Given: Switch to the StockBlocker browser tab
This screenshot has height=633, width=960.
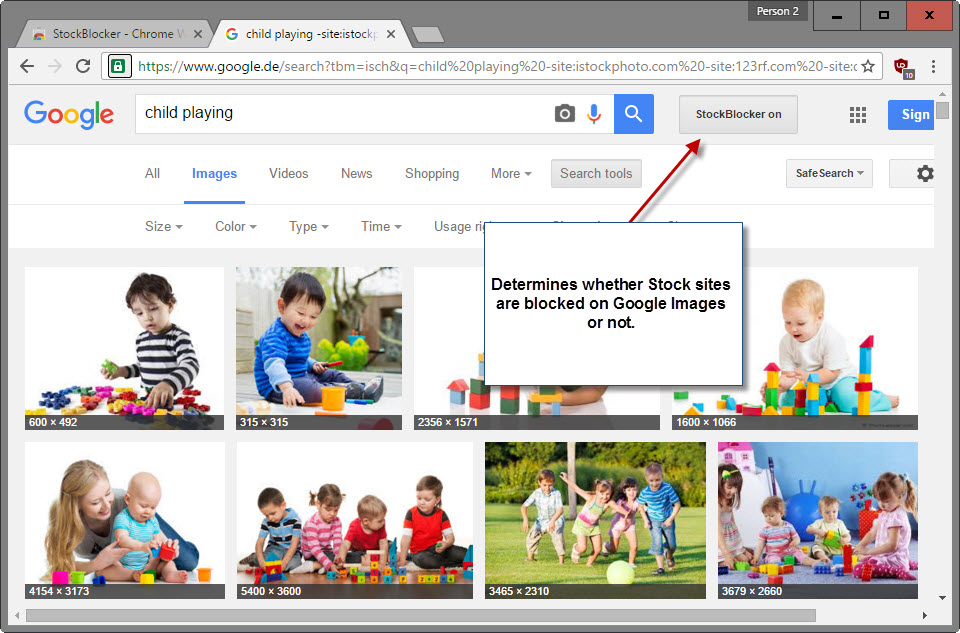Looking at the screenshot, I should pos(113,34).
